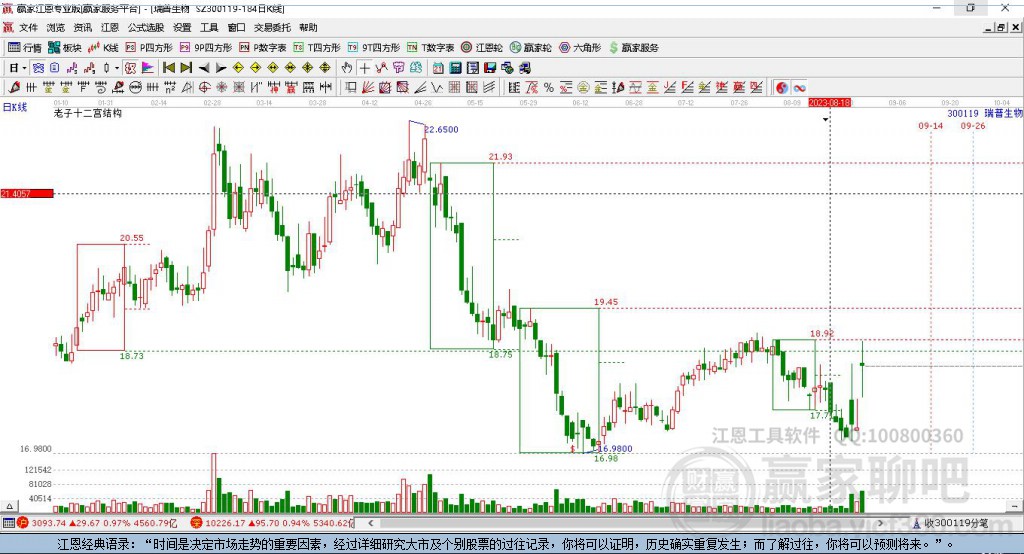Toggle the crosshair cursor tool
The image size is (1024, 554).
364,68
